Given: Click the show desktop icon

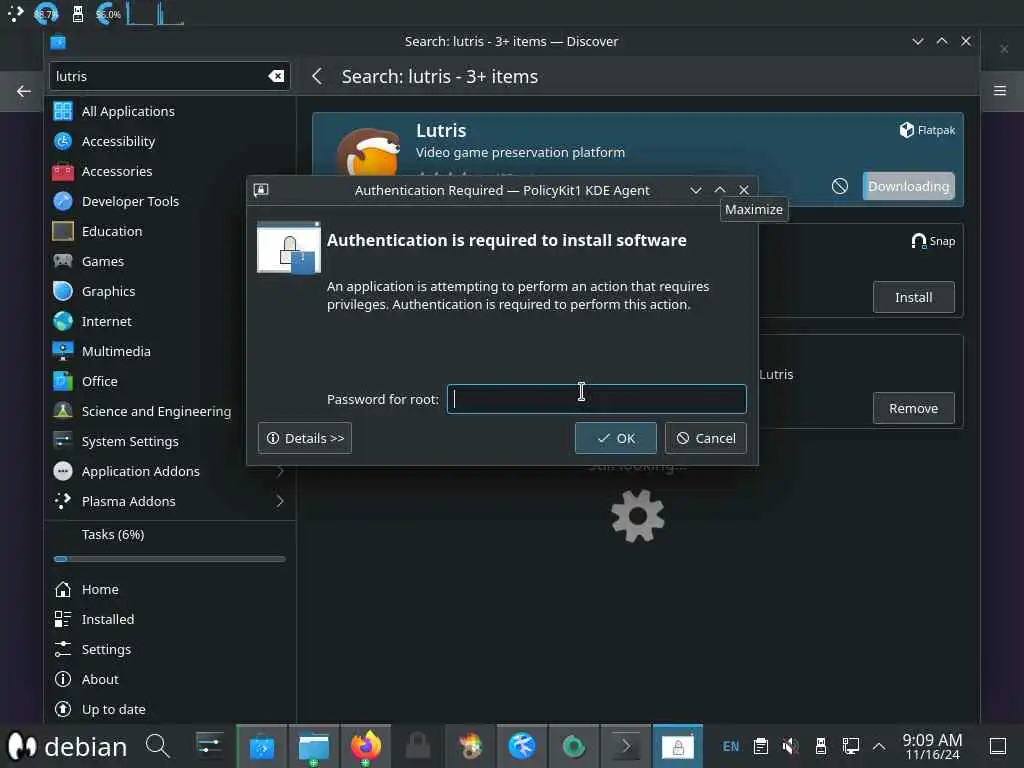Looking at the screenshot, I should (998, 746).
